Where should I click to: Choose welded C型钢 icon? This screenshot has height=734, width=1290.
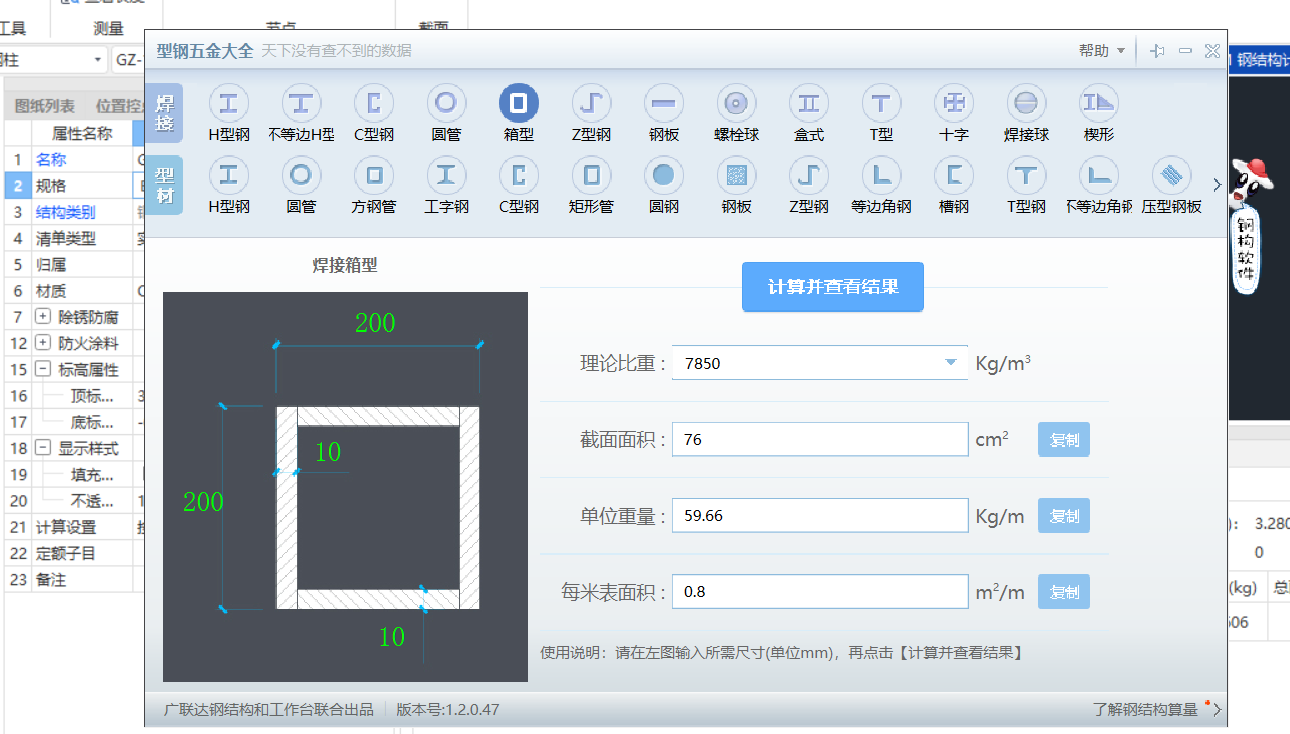pos(374,102)
